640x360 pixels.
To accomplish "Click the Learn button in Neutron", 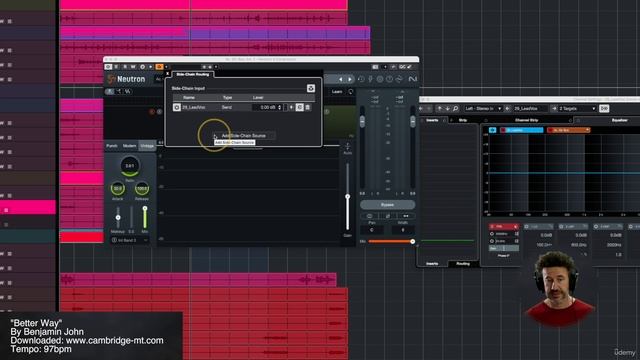I will [x=337, y=91].
